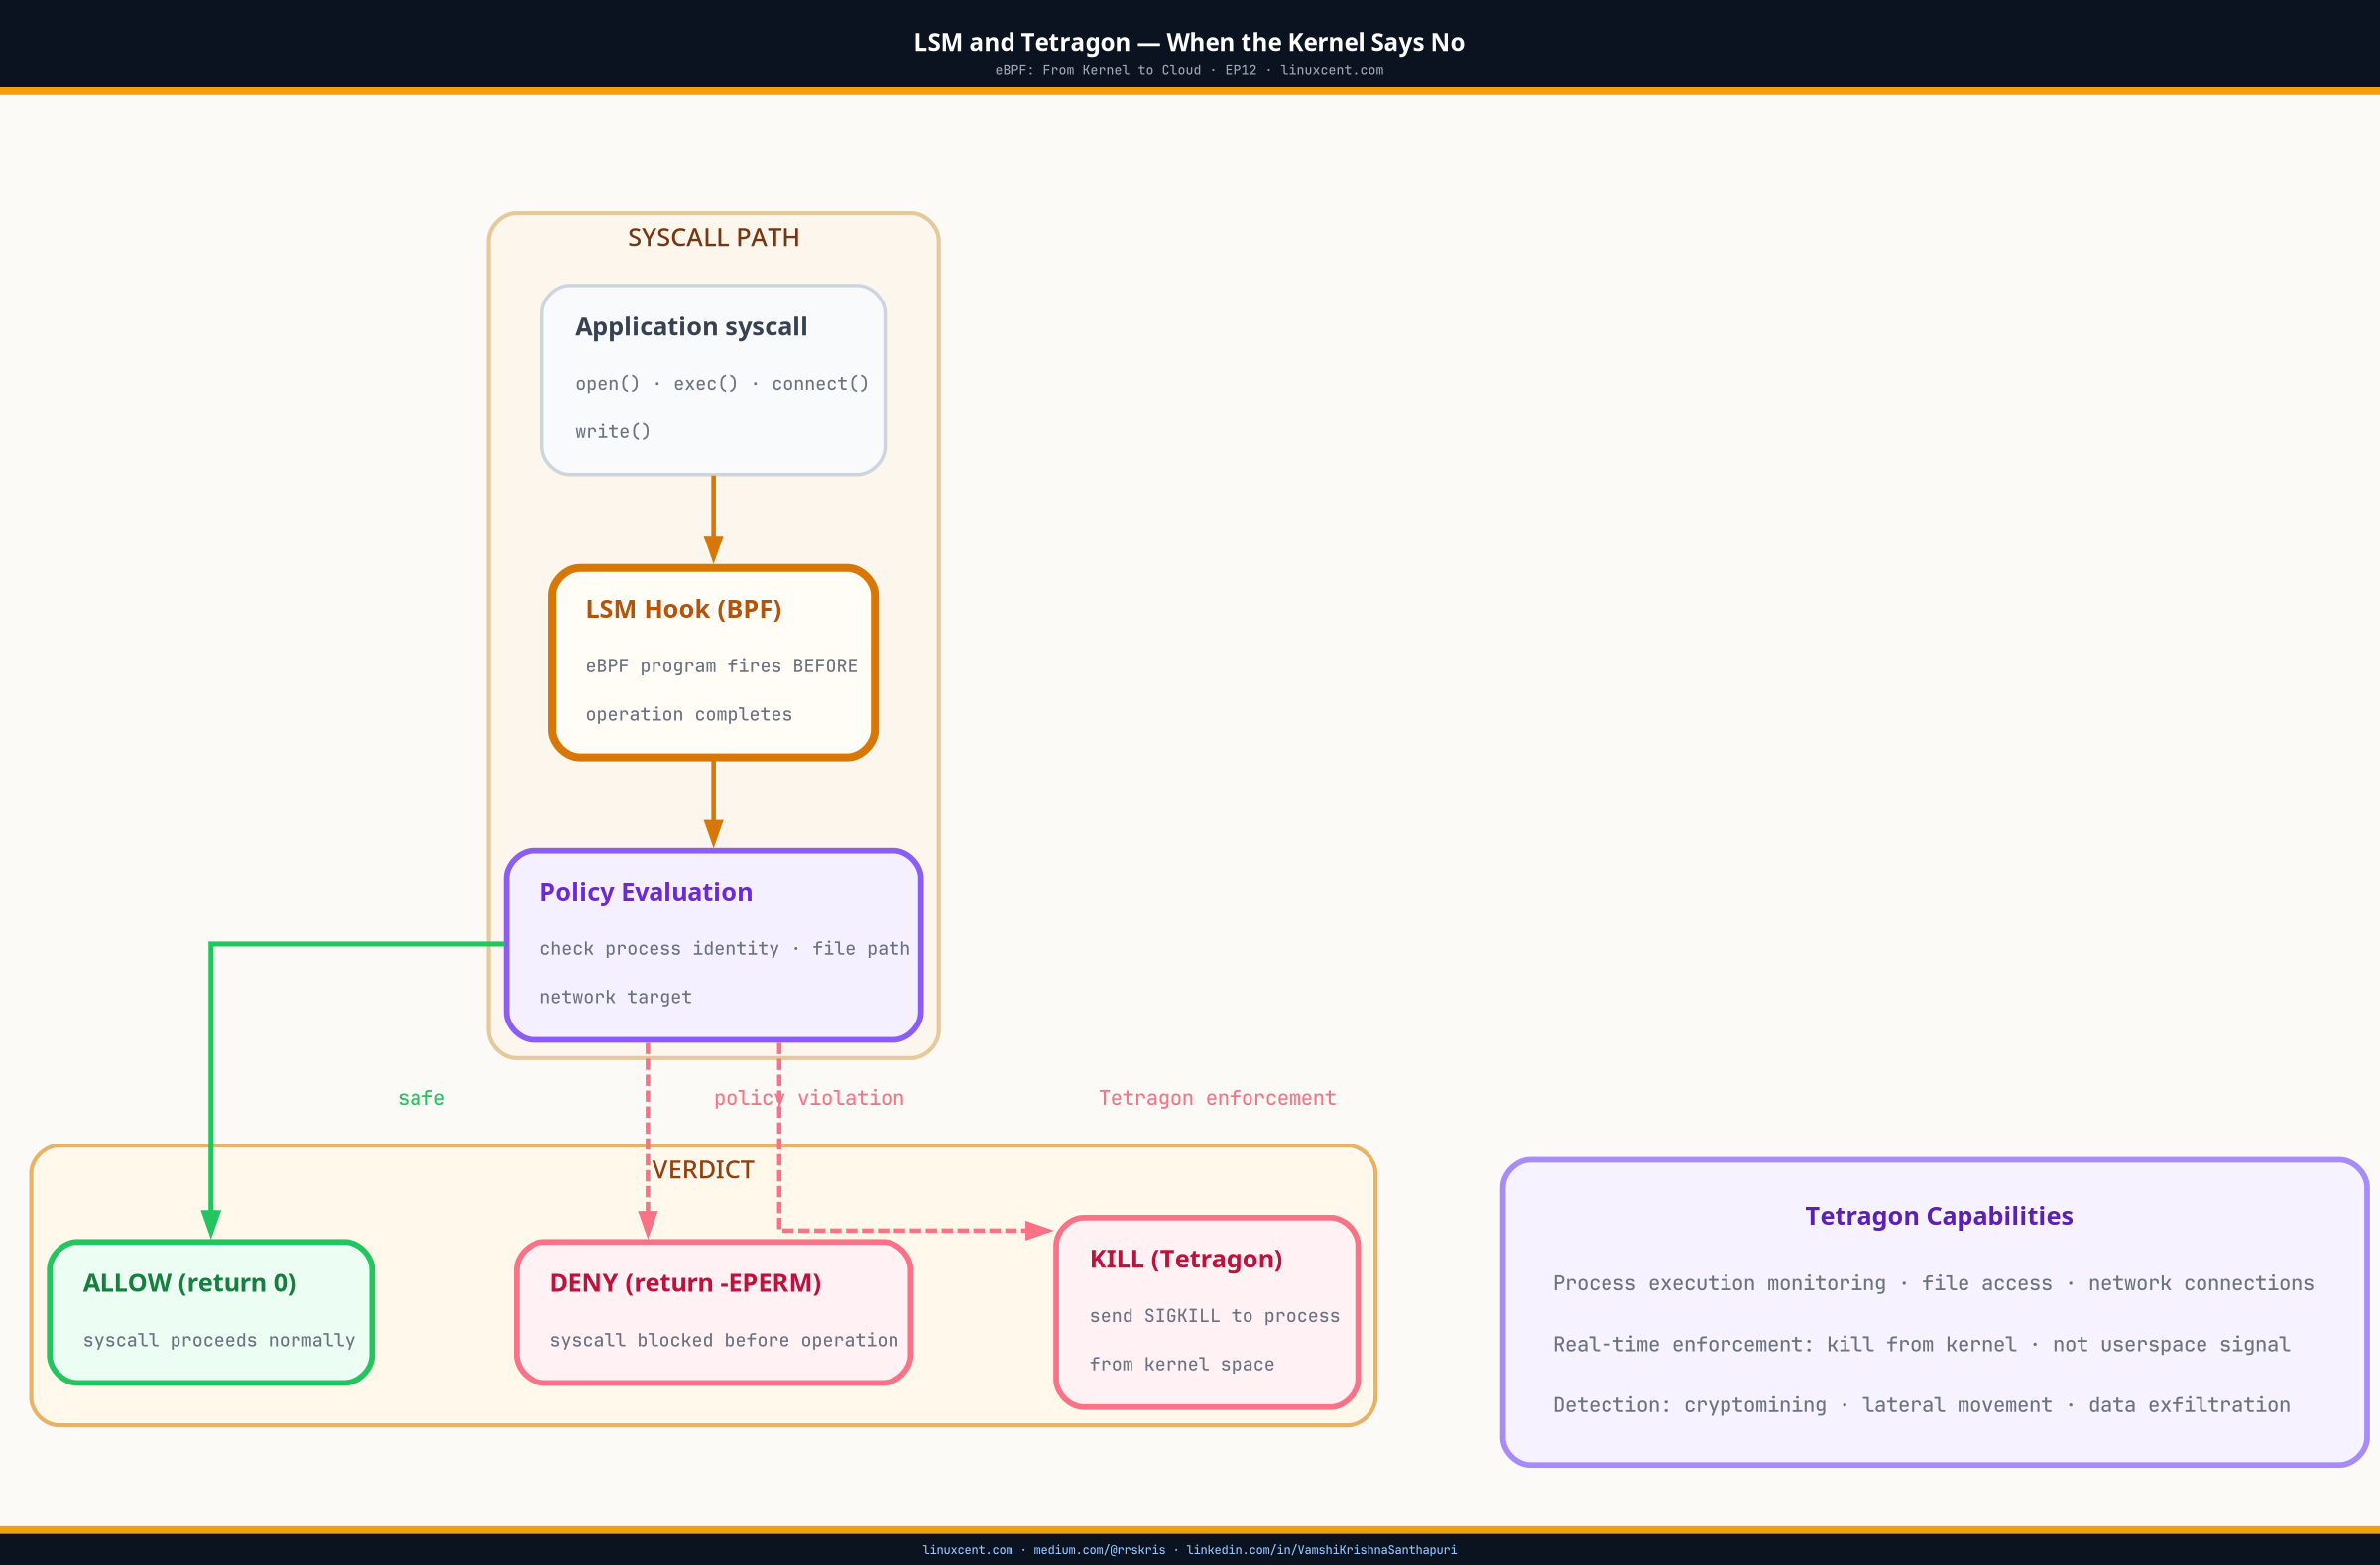Screen dimensions: 2380x1565
Task: Click the green 'safe' arrow label
Action: (x=421, y=1098)
